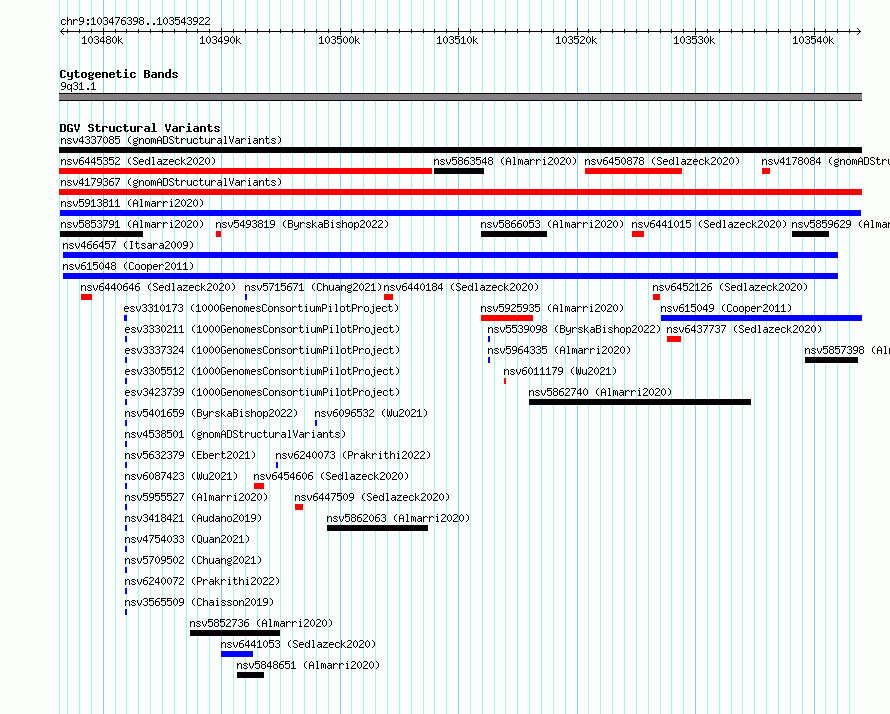The width and height of the screenshot is (890, 714).
Task: Open the nsv4754033 Quan2021 variant
Action: tap(125, 549)
